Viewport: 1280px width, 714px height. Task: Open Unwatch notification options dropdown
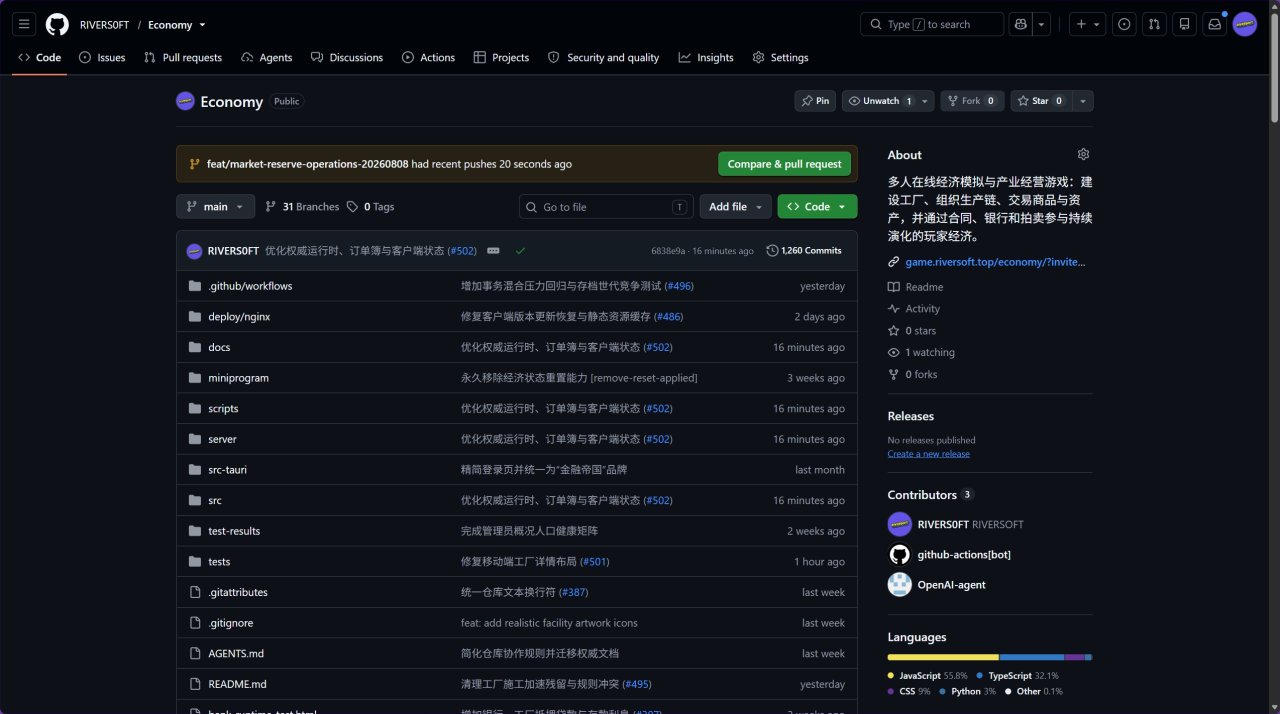click(x=925, y=101)
